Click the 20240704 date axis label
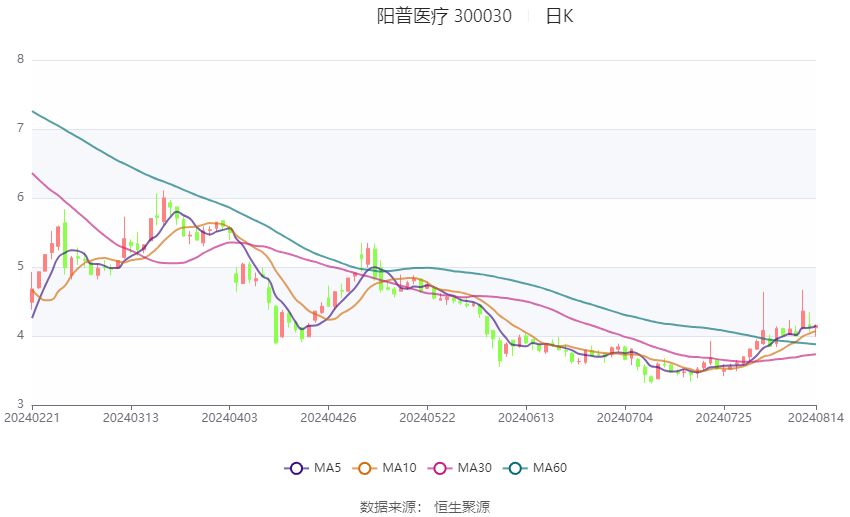 (625, 418)
